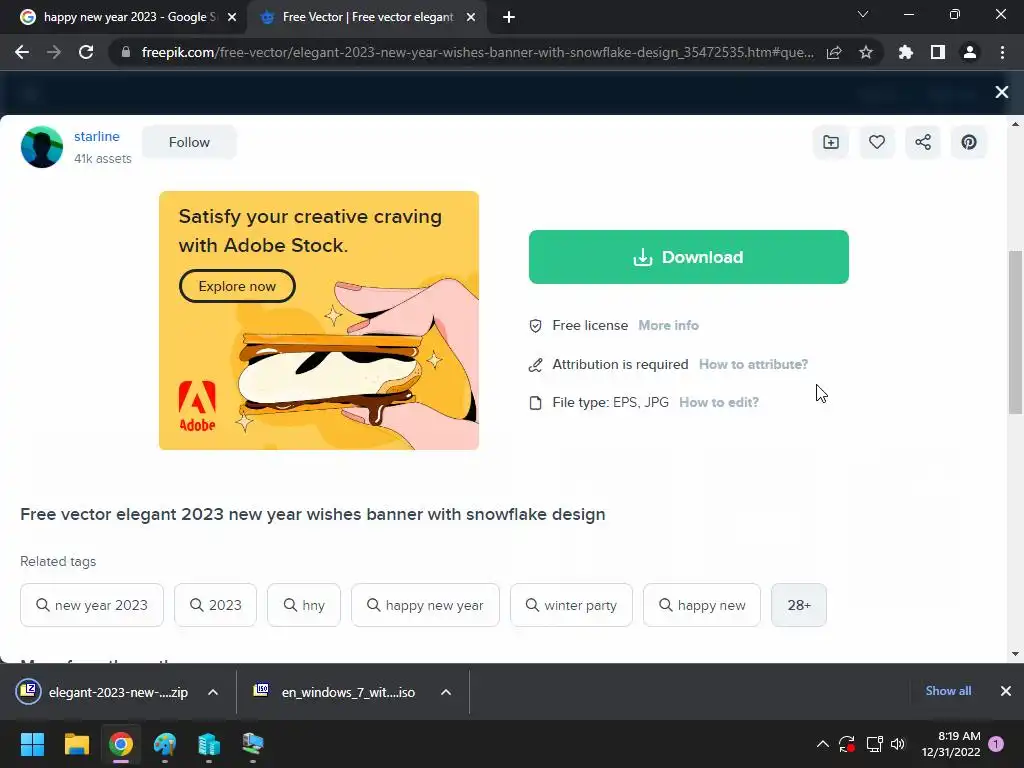This screenshot has width=1024, height=768.
Task: Click page vertical scrollbar thumb
Action: (1015, 332)
